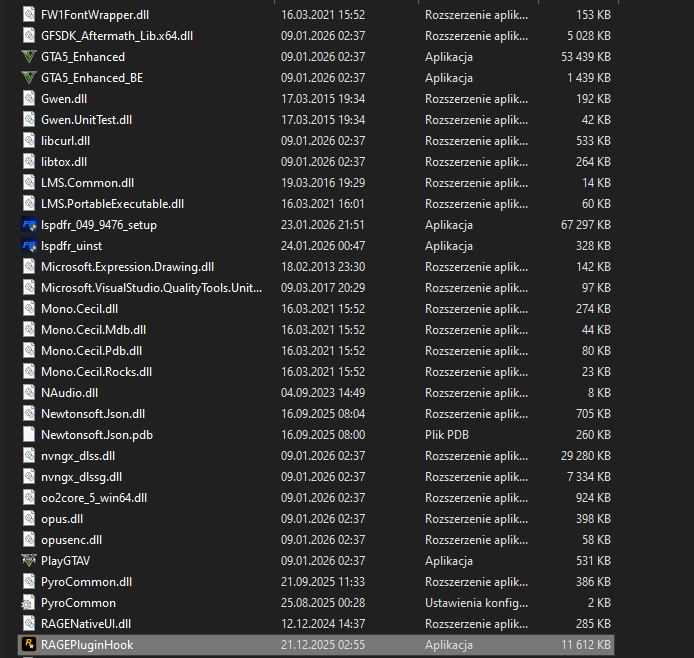
Task: Click the LMS.PortableExecutable.dll file icon
Action: click(x=29, y=204)
